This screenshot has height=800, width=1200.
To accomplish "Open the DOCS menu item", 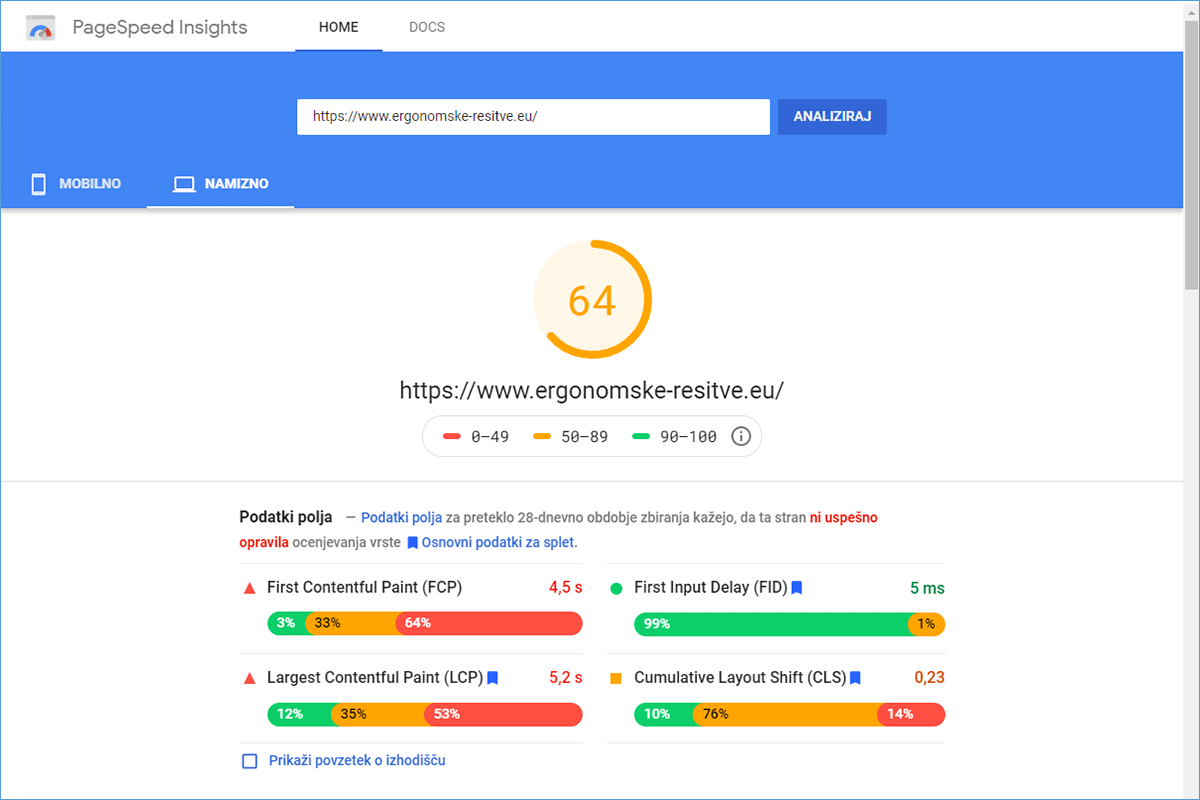I will tap(427, 27).
